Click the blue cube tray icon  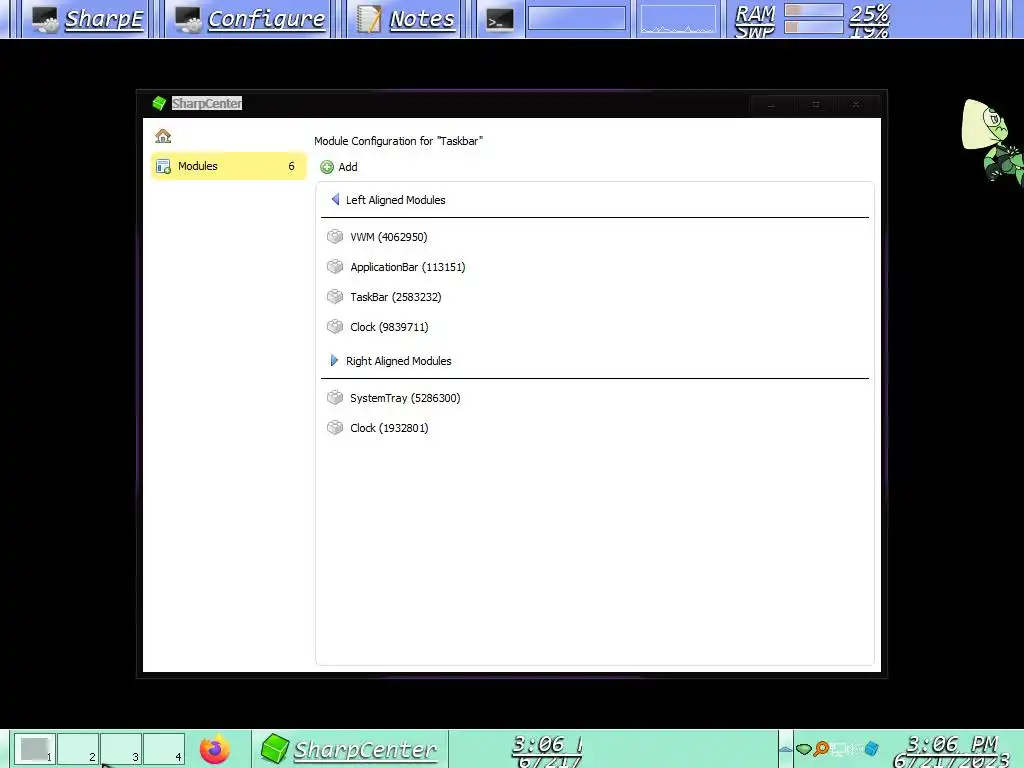click(871, 748)
